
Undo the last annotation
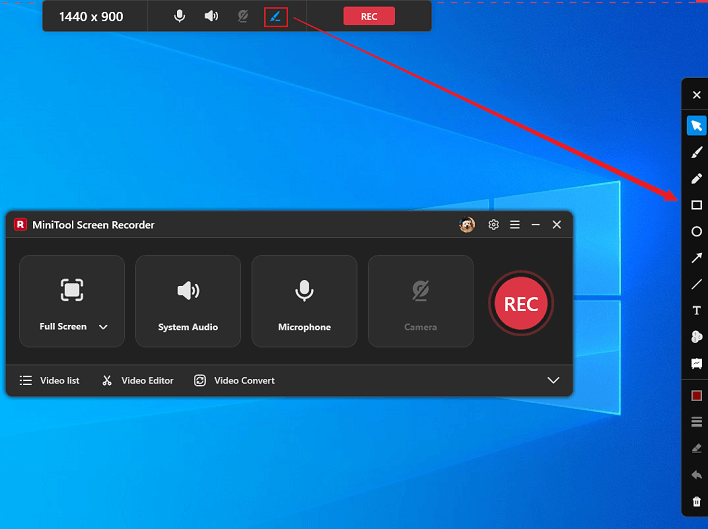click(x=696, y=475)
